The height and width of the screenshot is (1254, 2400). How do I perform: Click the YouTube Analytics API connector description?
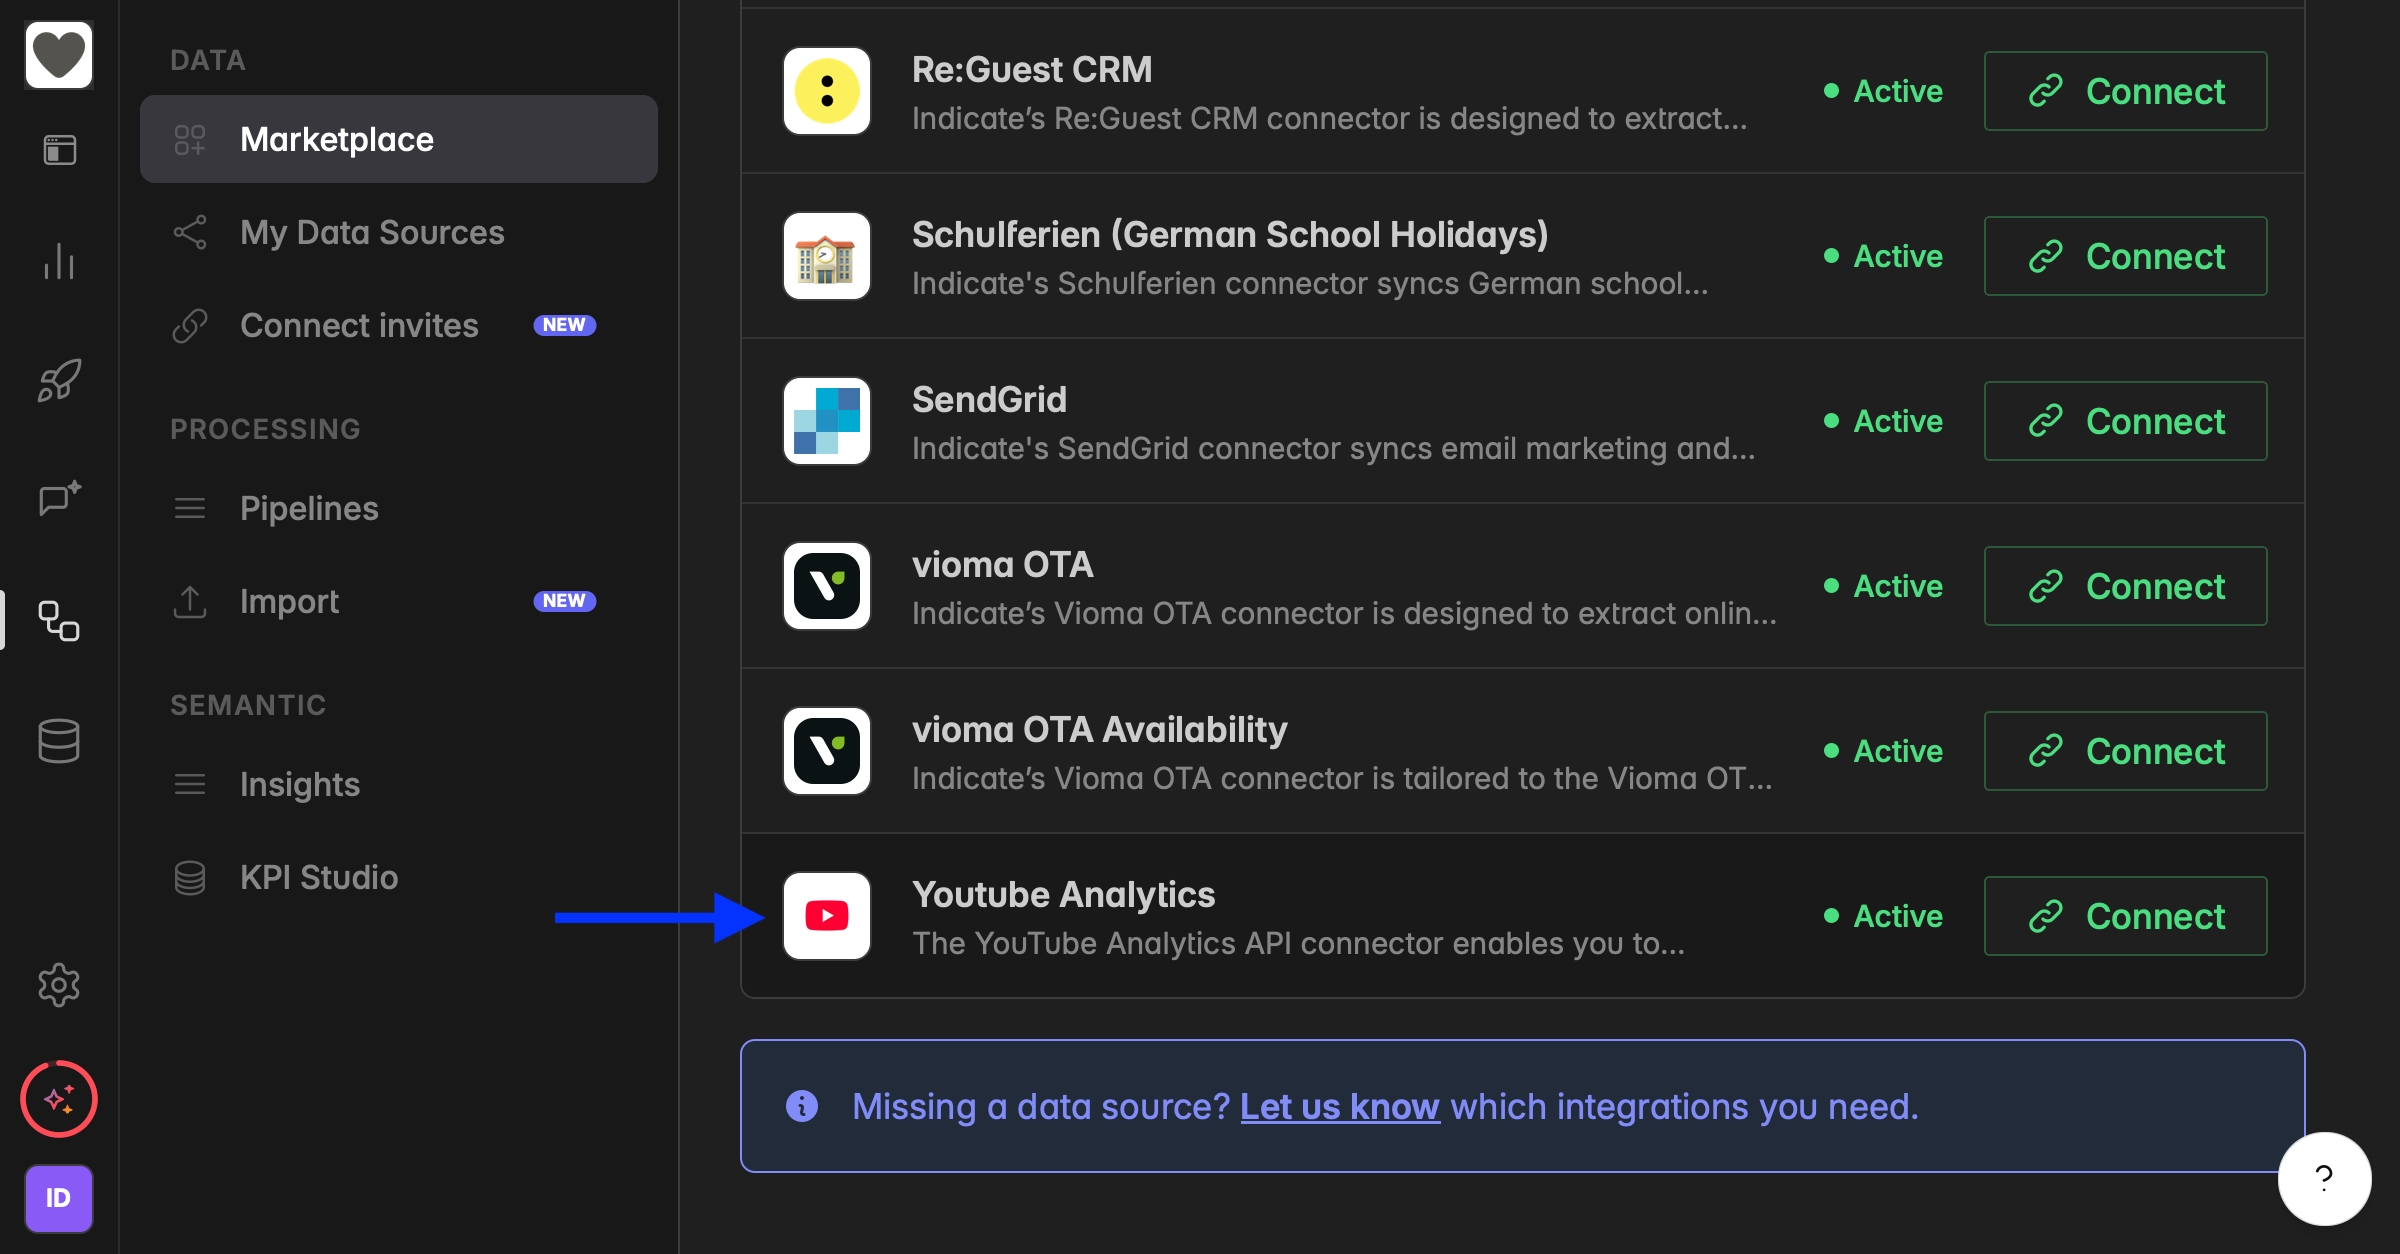pyautogui.click(x=1299, y=943)
